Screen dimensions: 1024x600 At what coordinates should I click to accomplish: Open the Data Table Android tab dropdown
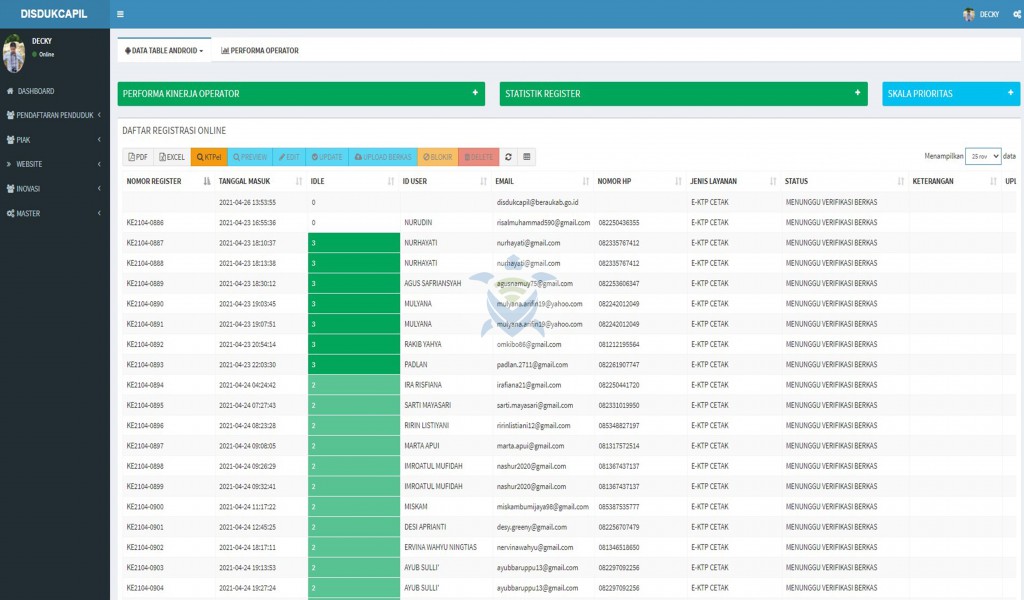pyautogui.click(x=164, y=50)
